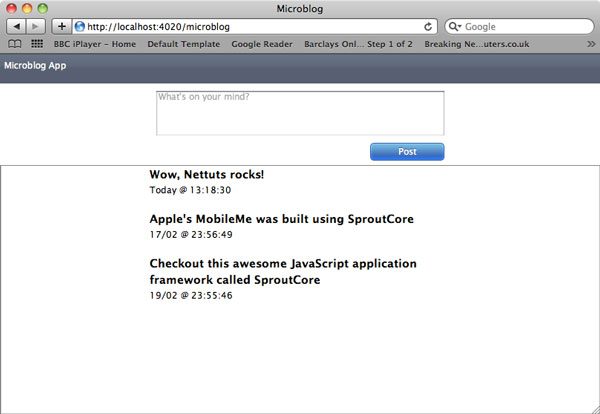Click the 'Today @ 13:18:30' timestamp
The width and height of the screenshot is (600, 414).
point(190,190)
